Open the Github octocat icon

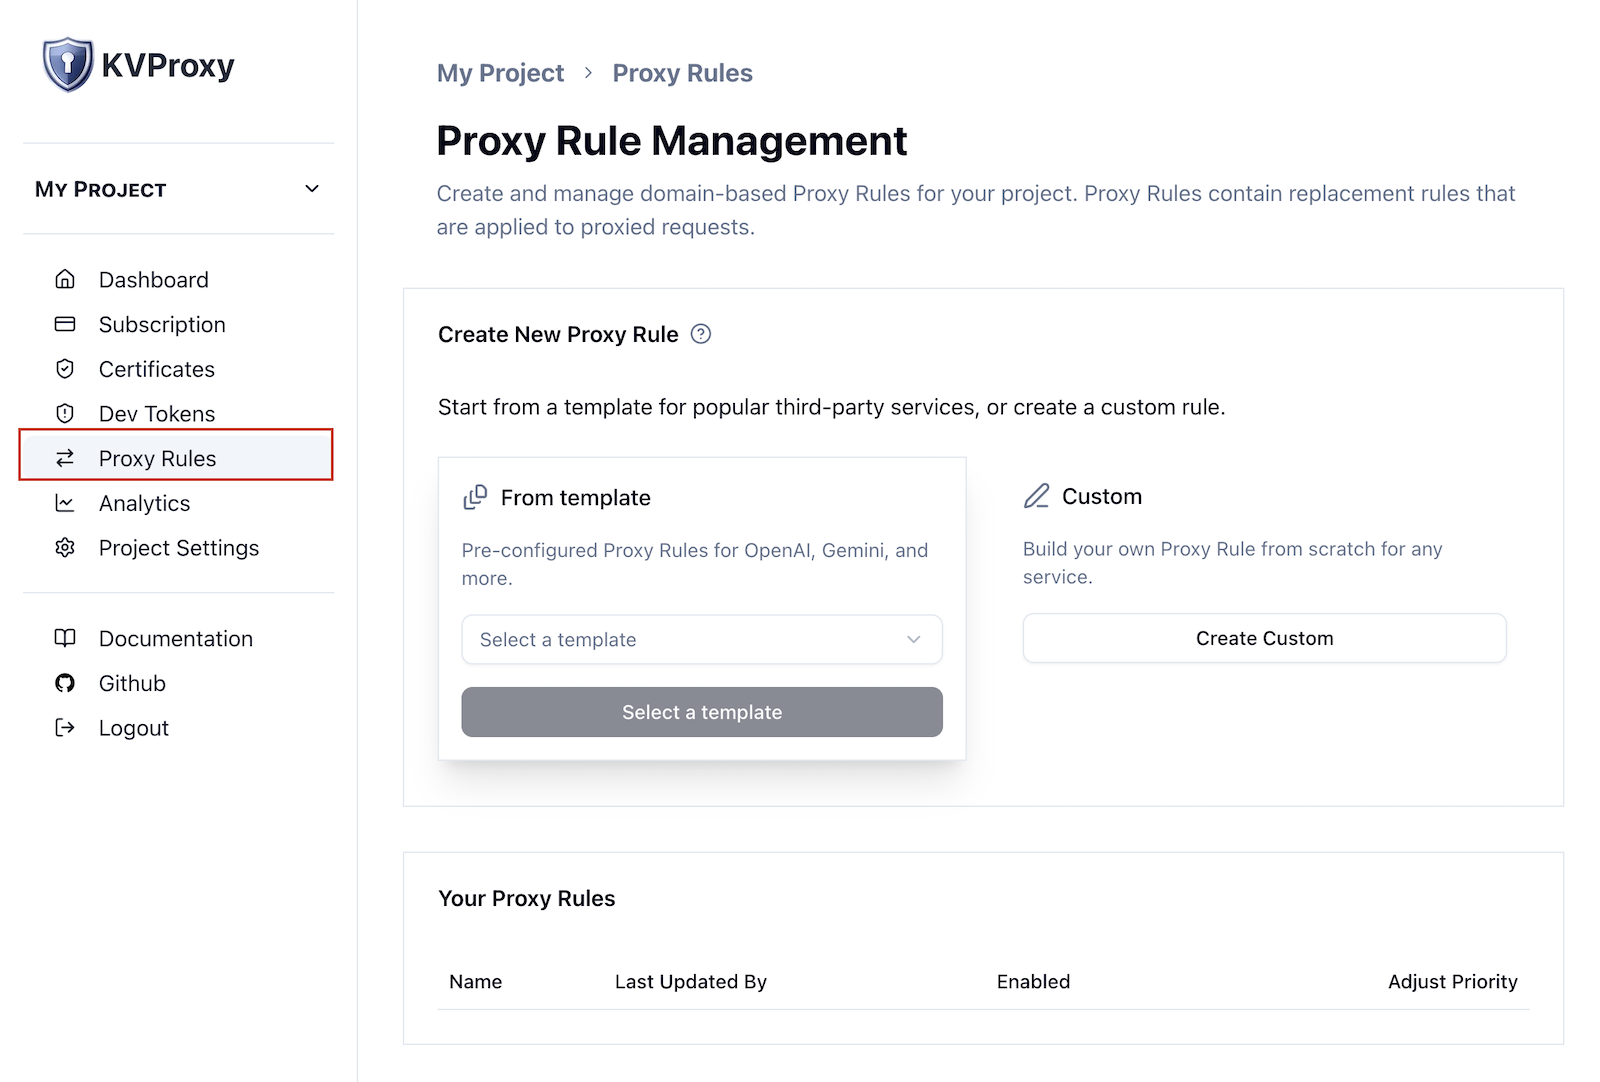(x=64, y=683)
